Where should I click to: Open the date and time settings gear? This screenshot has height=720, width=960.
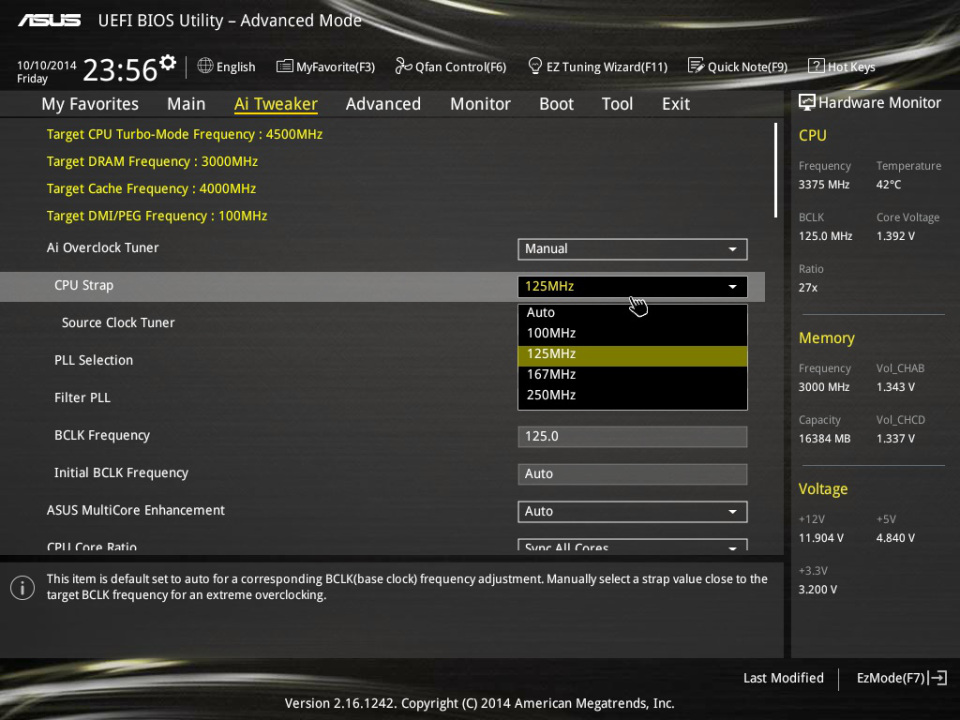tap(168, 62)
